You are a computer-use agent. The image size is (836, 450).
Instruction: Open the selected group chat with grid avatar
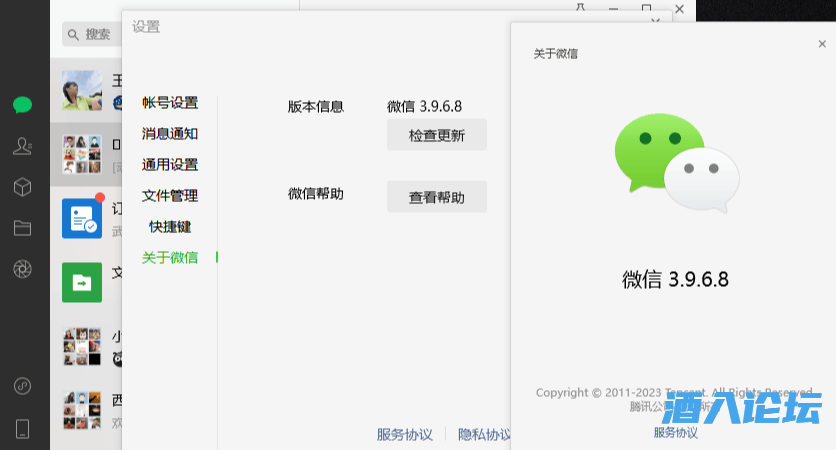coord(82,154)
